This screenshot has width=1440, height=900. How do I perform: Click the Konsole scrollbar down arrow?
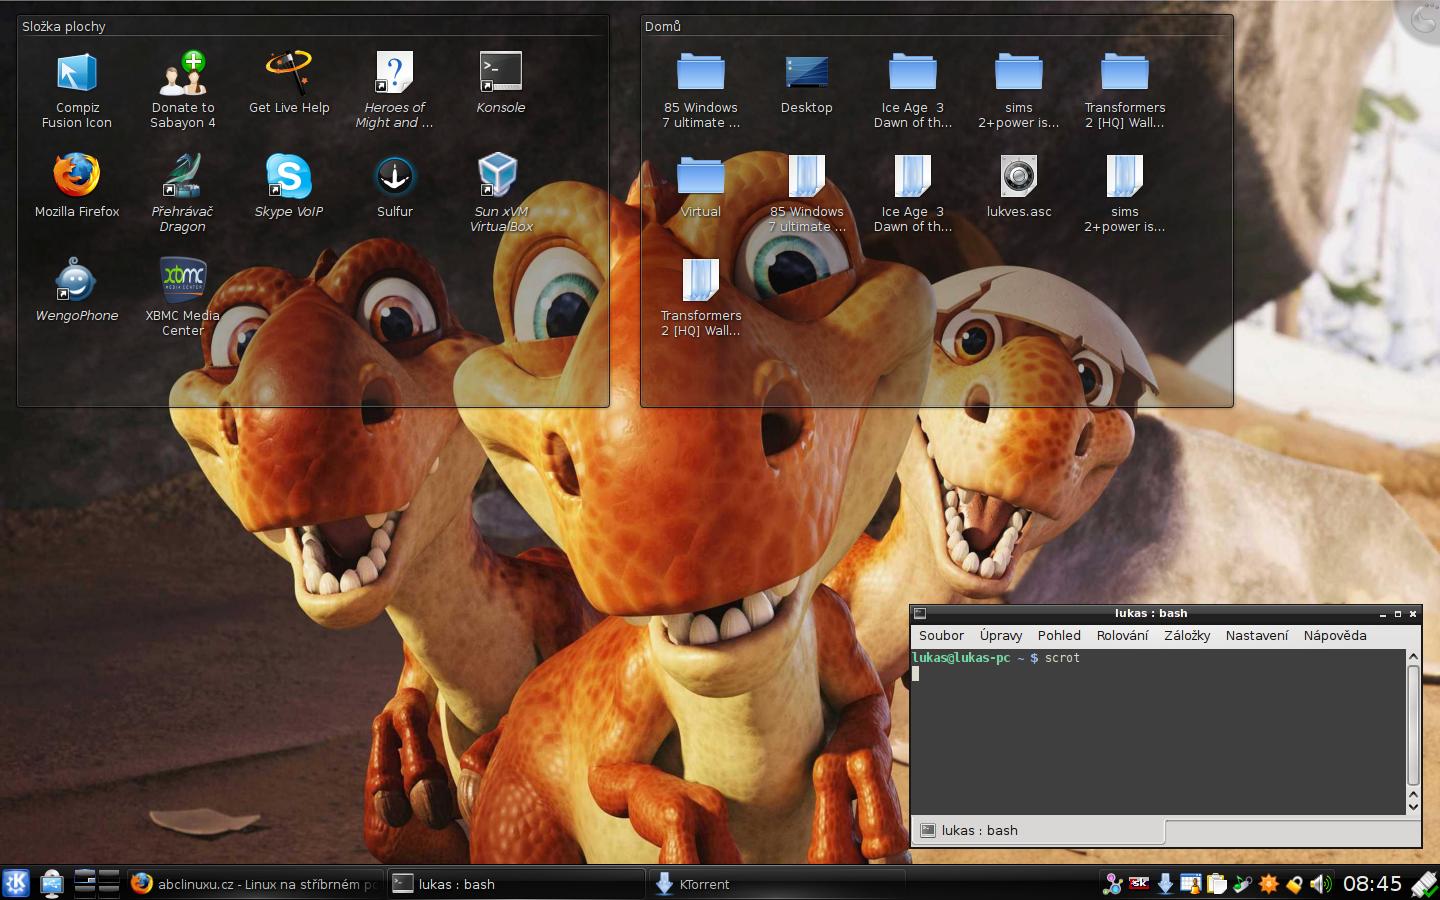(1413, 806)
